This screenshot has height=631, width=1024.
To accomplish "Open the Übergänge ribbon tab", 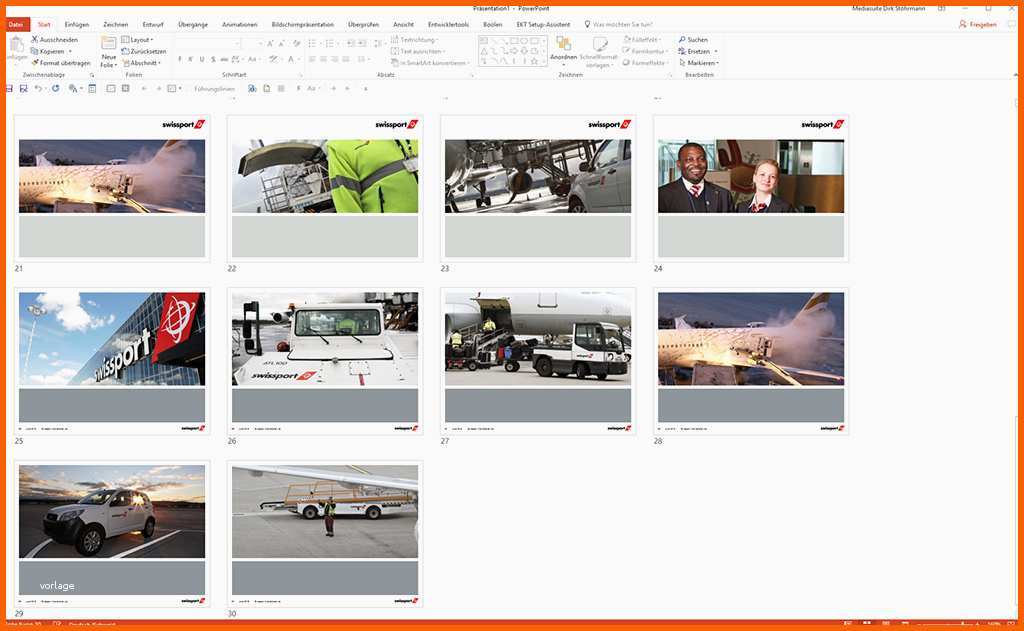I will tap(193, 24).
